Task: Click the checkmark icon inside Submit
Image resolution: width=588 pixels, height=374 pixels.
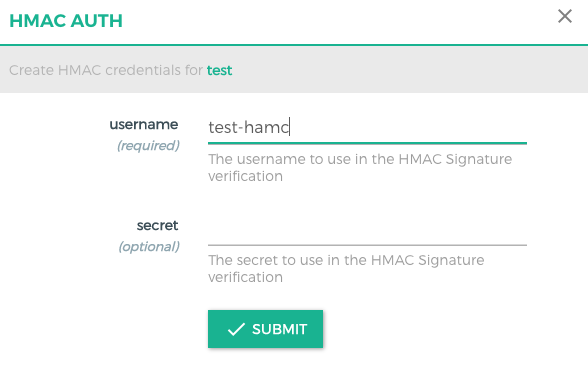Action: (236, 329)
